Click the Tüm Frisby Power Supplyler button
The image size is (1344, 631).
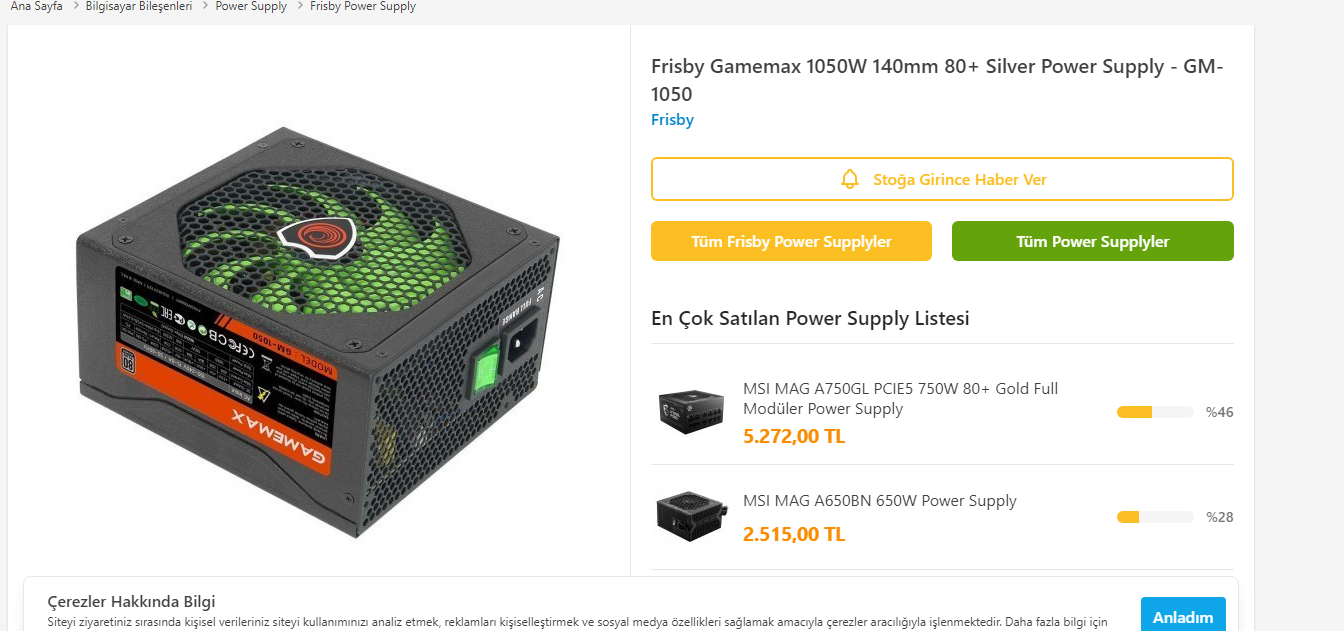tap(791, 242)
